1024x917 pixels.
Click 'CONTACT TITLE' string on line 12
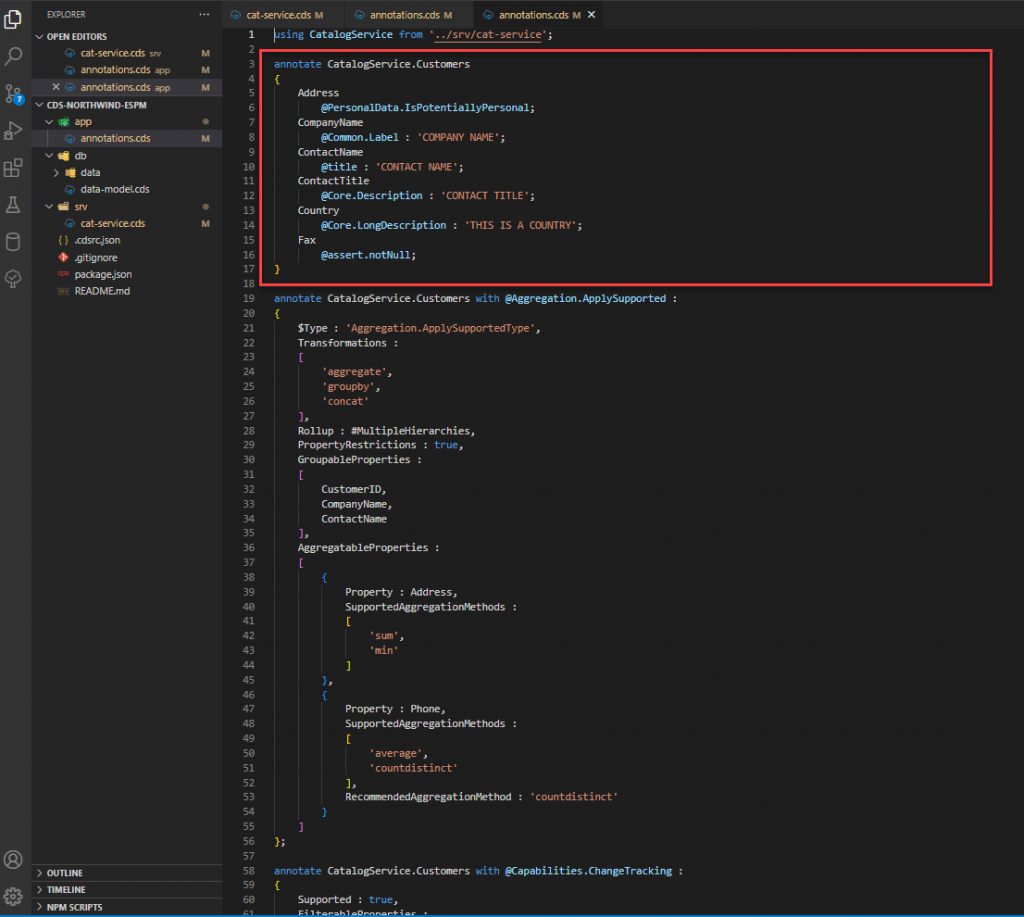tap(485, 196)
